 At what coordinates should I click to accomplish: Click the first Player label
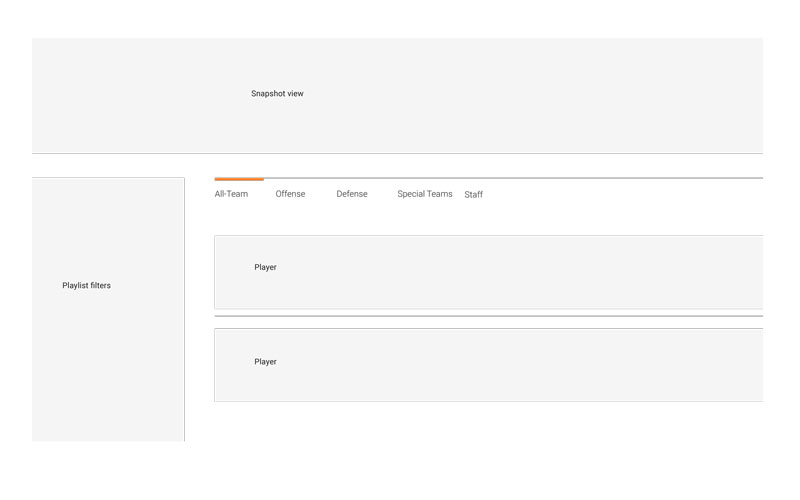(x=265, y=268)
